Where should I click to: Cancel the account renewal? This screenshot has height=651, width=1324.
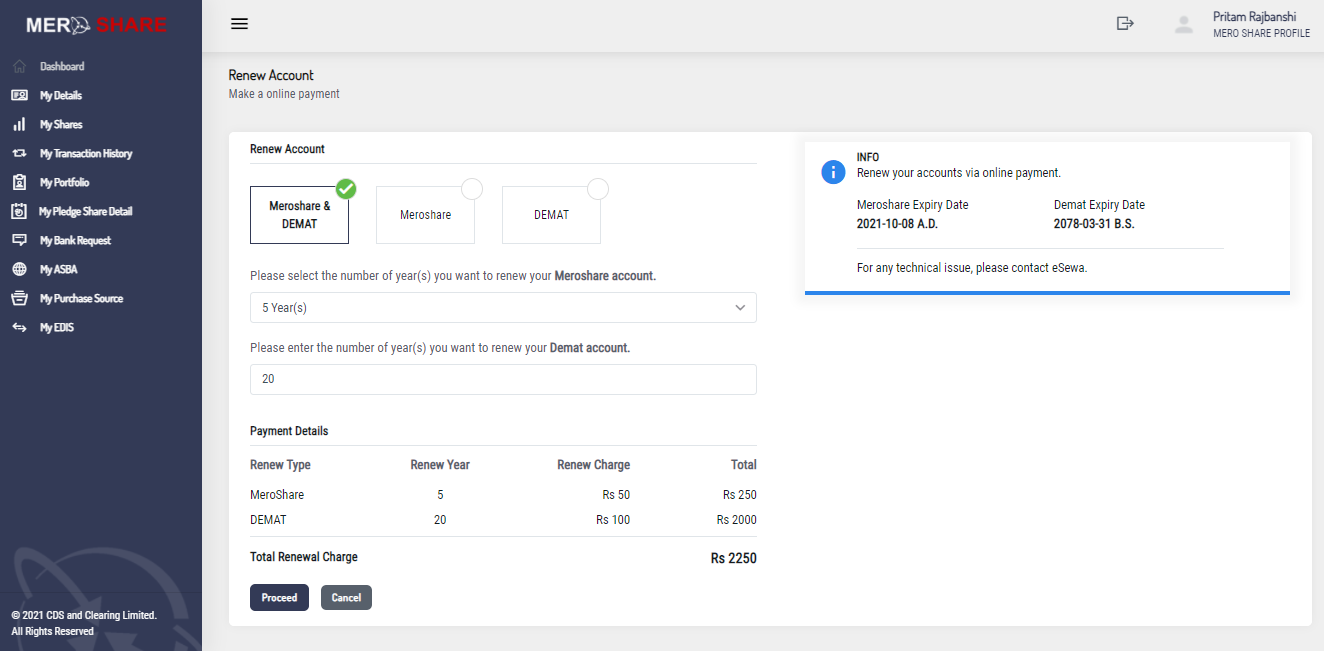click(x=346, y=597)
